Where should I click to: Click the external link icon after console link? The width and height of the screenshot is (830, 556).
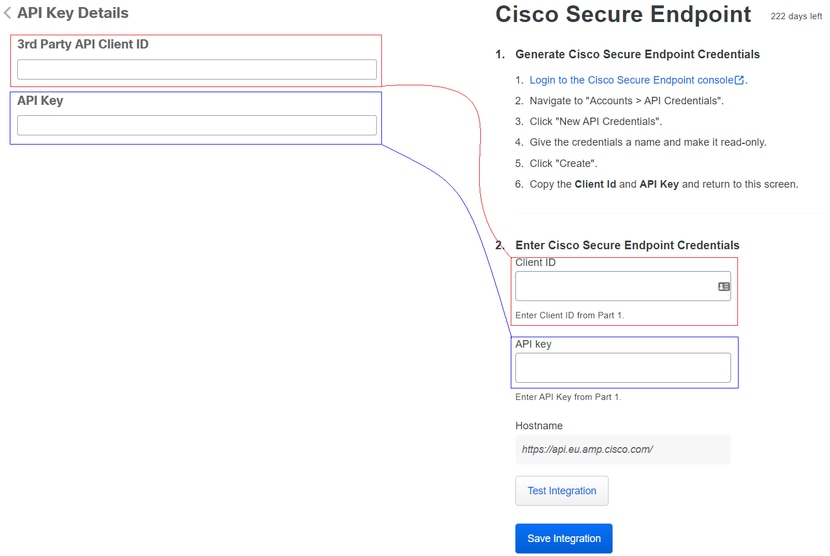(739, 80)
